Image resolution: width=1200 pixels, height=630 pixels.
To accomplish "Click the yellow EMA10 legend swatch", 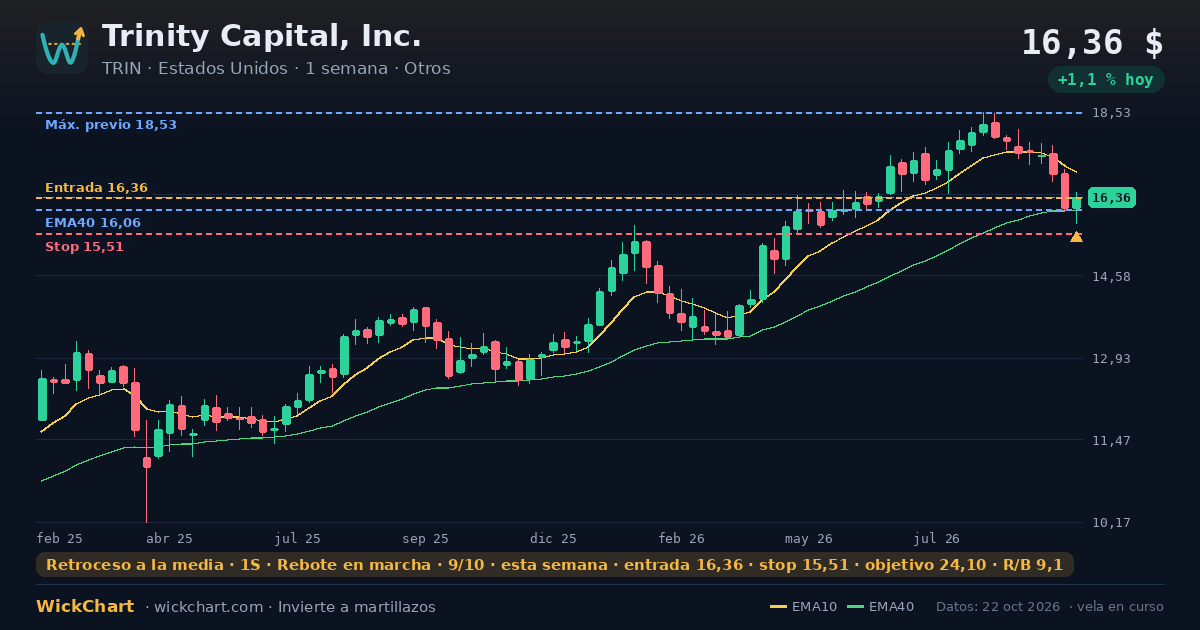I will point(778,607).
